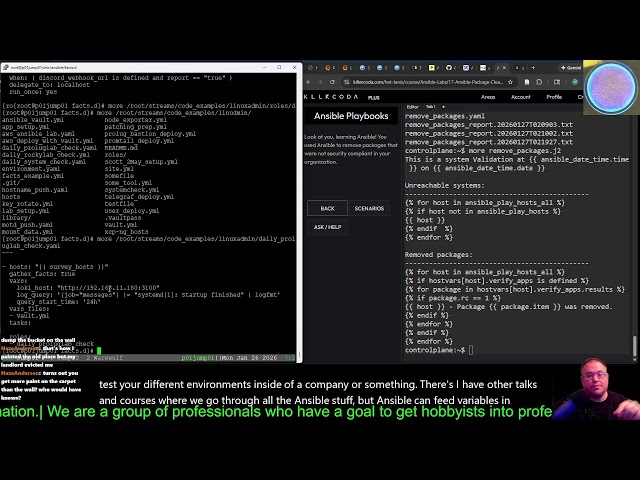The image size is (640, 480).
Task: Click 'key_rotate.yml' in the listing
Action: click(x=27, y=204)
